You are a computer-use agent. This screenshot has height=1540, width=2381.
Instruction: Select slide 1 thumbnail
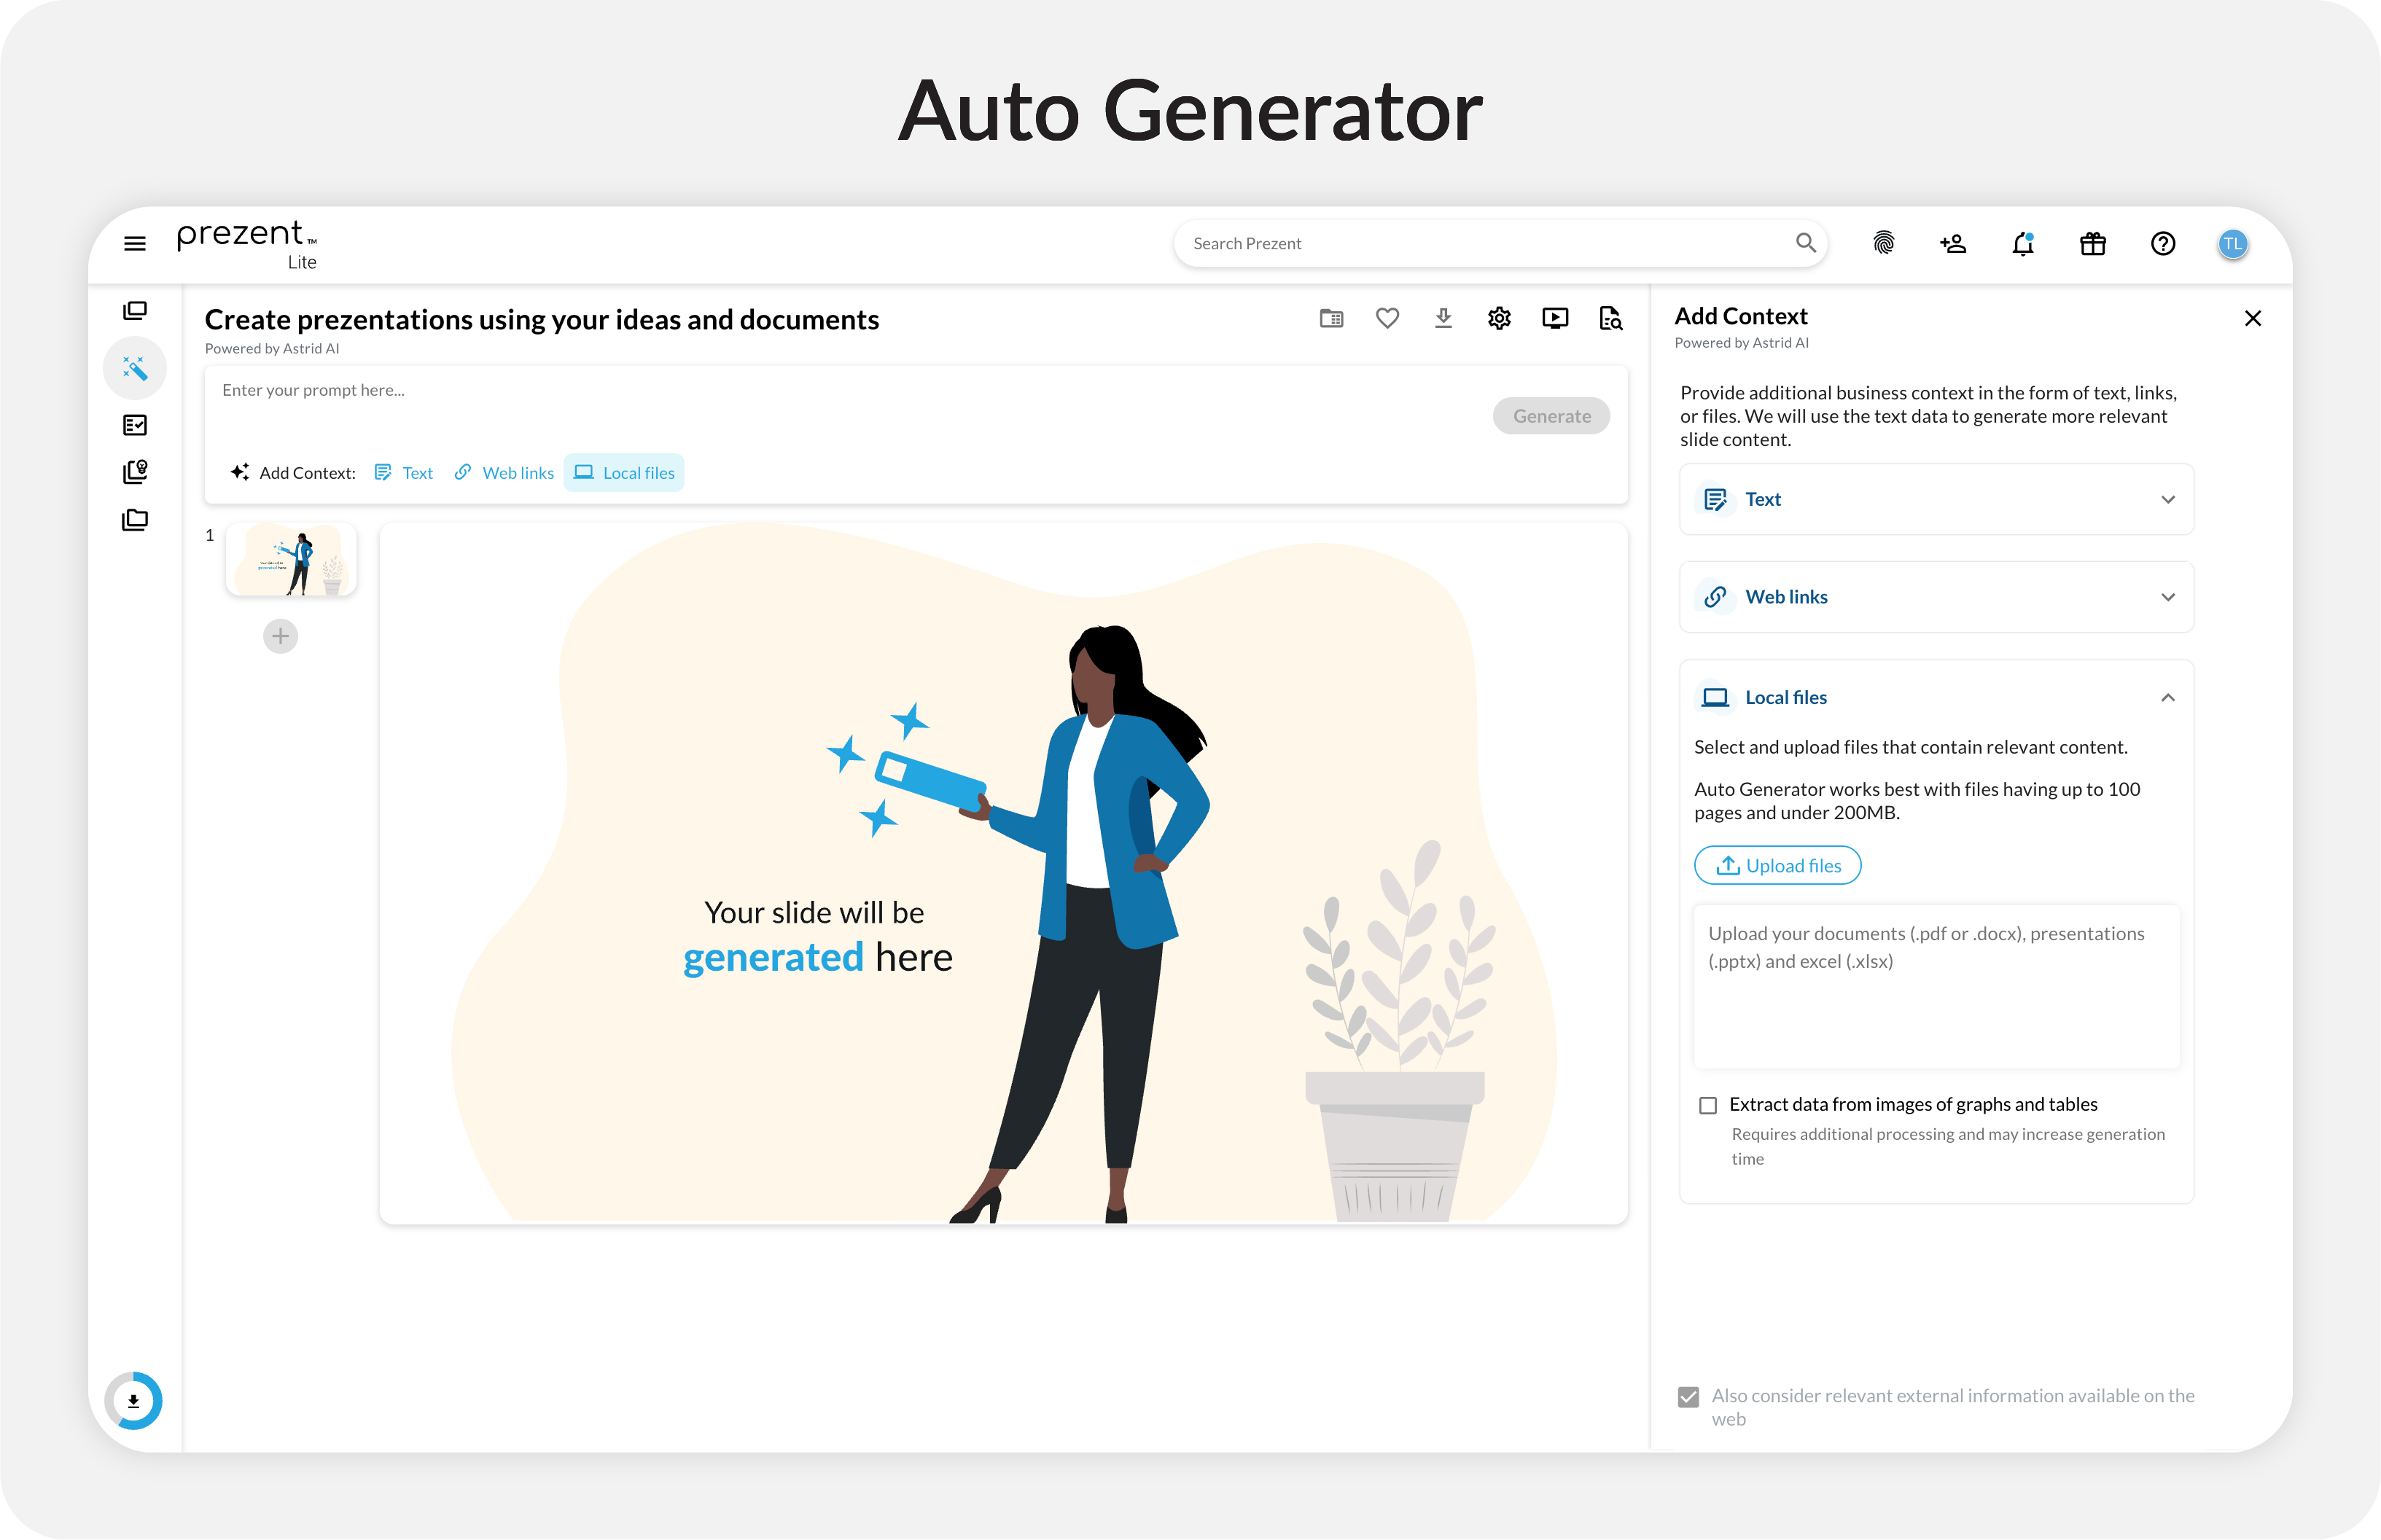click(x=291, y=560)
